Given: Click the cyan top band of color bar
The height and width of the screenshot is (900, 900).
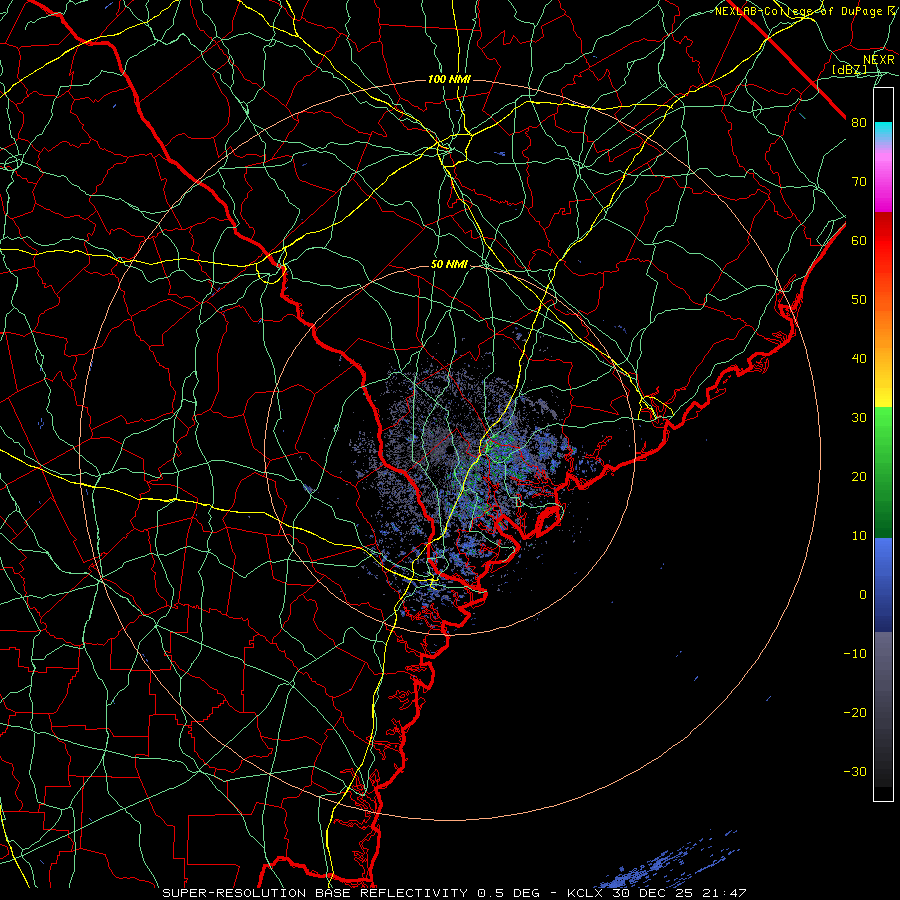Looking at the screenshot, I should point(883,131).
